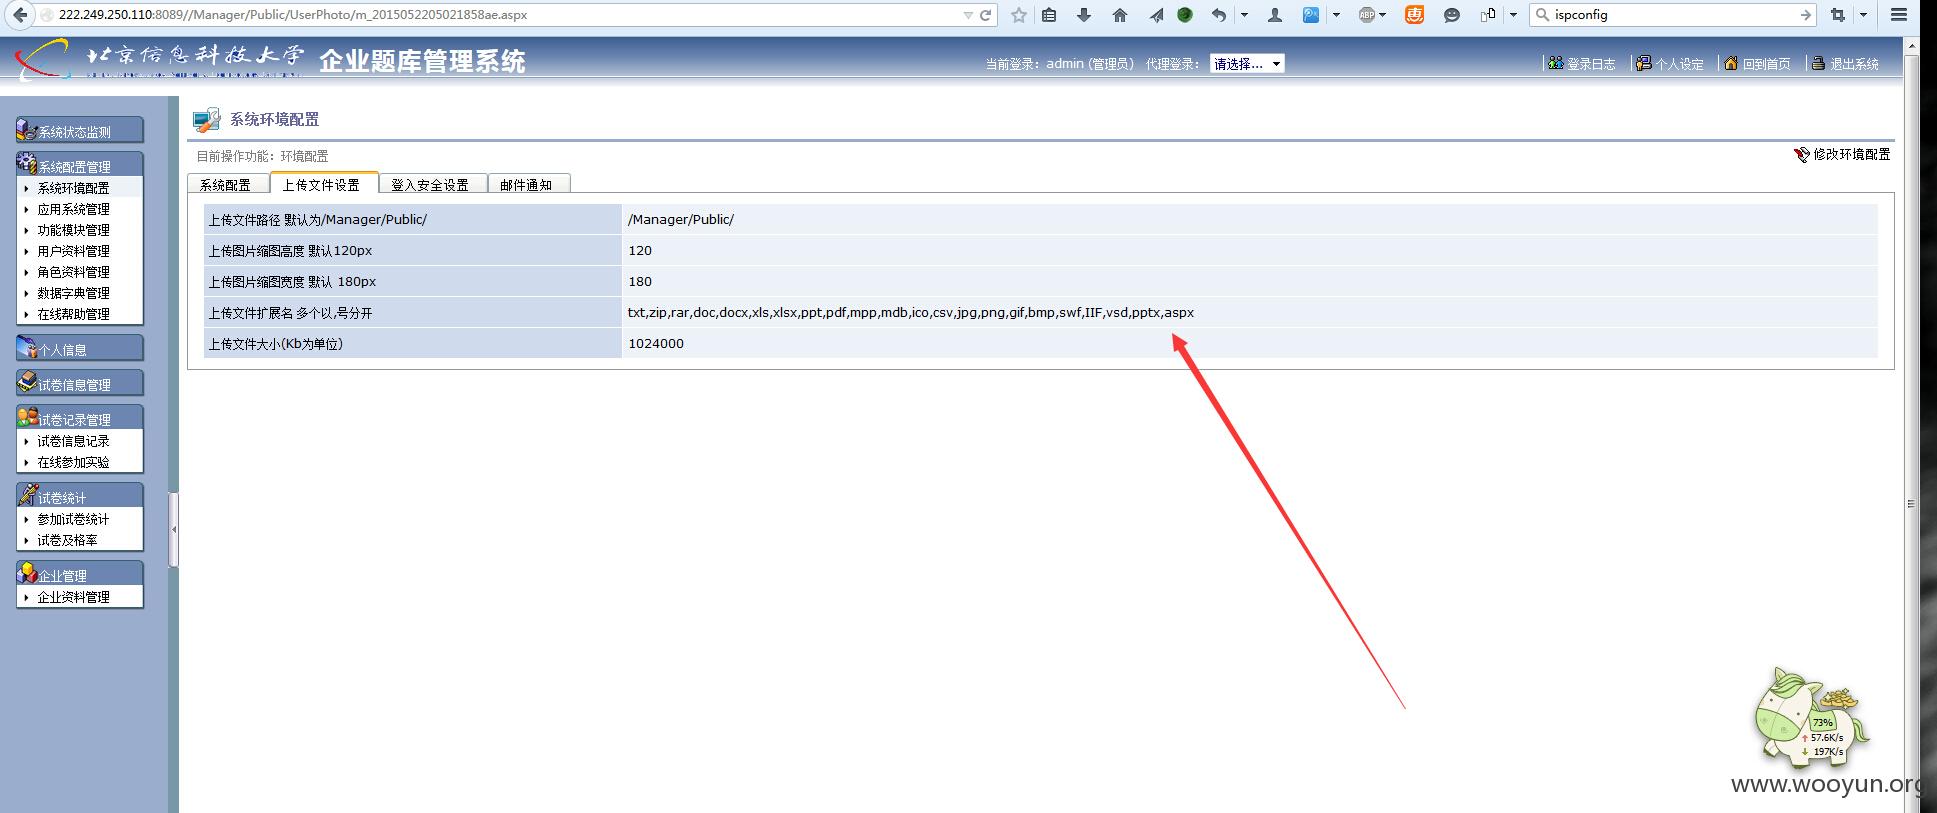Open 在线帮助管理 in sidebar

[x=74, y=314]
